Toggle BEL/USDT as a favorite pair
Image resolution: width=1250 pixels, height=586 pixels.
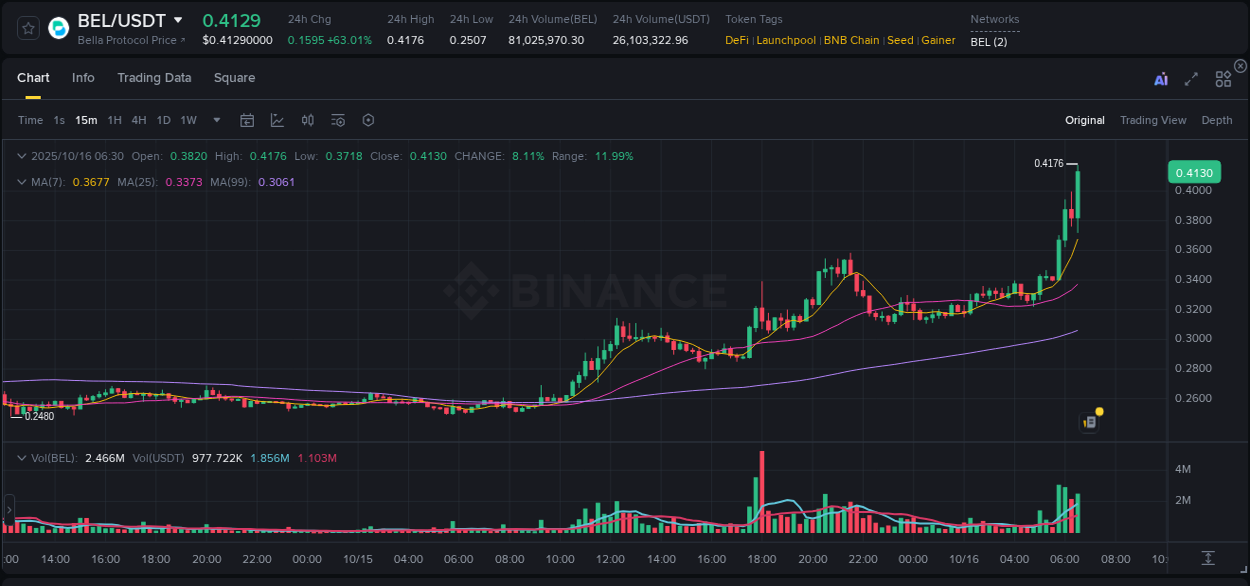coord(27,28)
